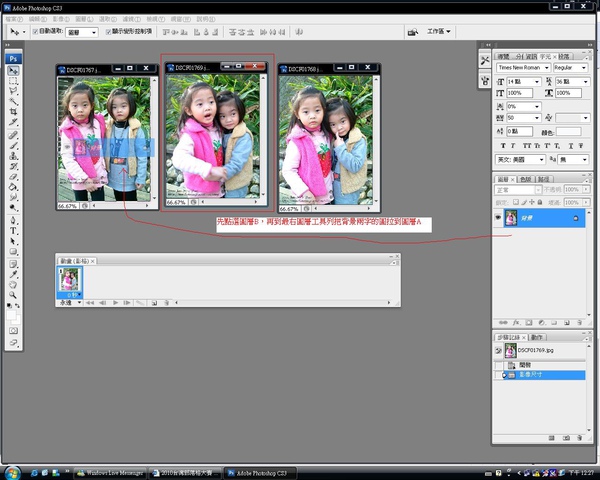Open the tracking value 50 dropdown
600x480 pixels.
(x=524, y=118)
